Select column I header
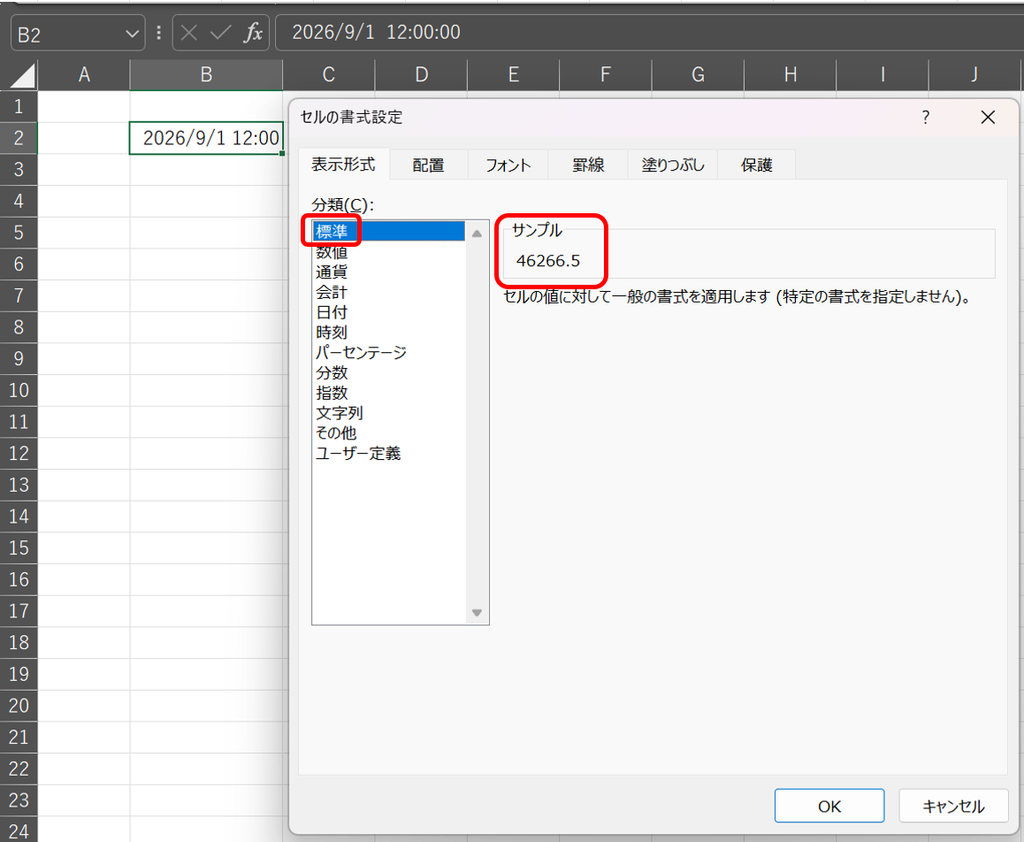This screenshot has width=1024, height=842. (x=882, y=75)
